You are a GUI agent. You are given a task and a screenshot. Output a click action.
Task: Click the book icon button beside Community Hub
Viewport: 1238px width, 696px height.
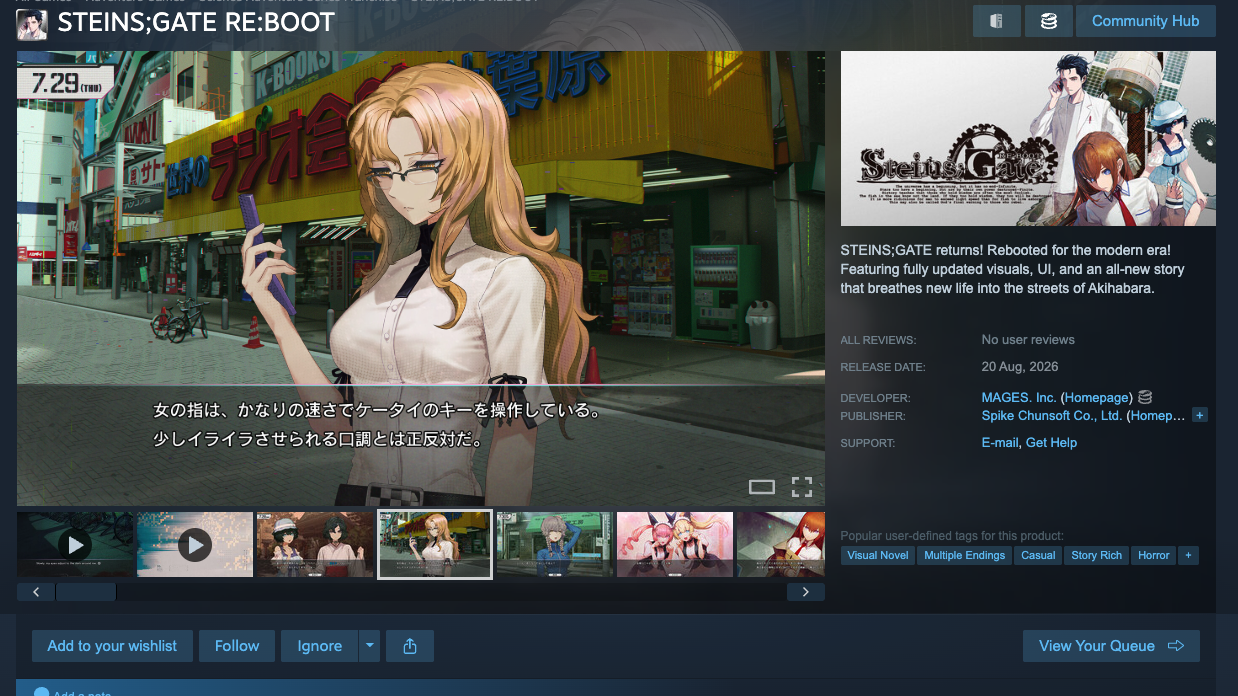pos(997,21)
